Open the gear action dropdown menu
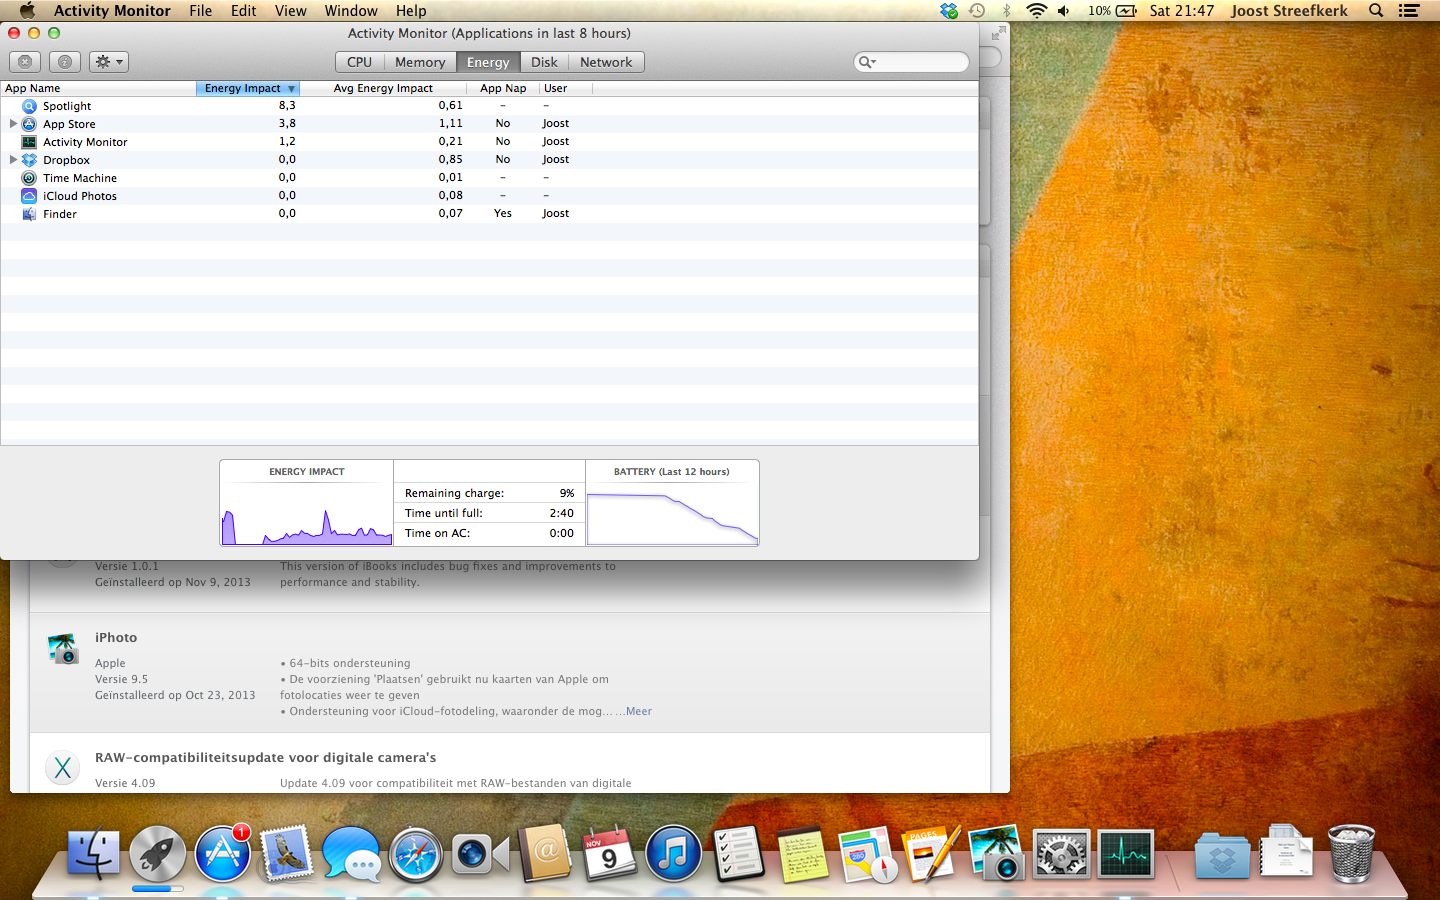The image size is (1440, 900). pos(109,62)
